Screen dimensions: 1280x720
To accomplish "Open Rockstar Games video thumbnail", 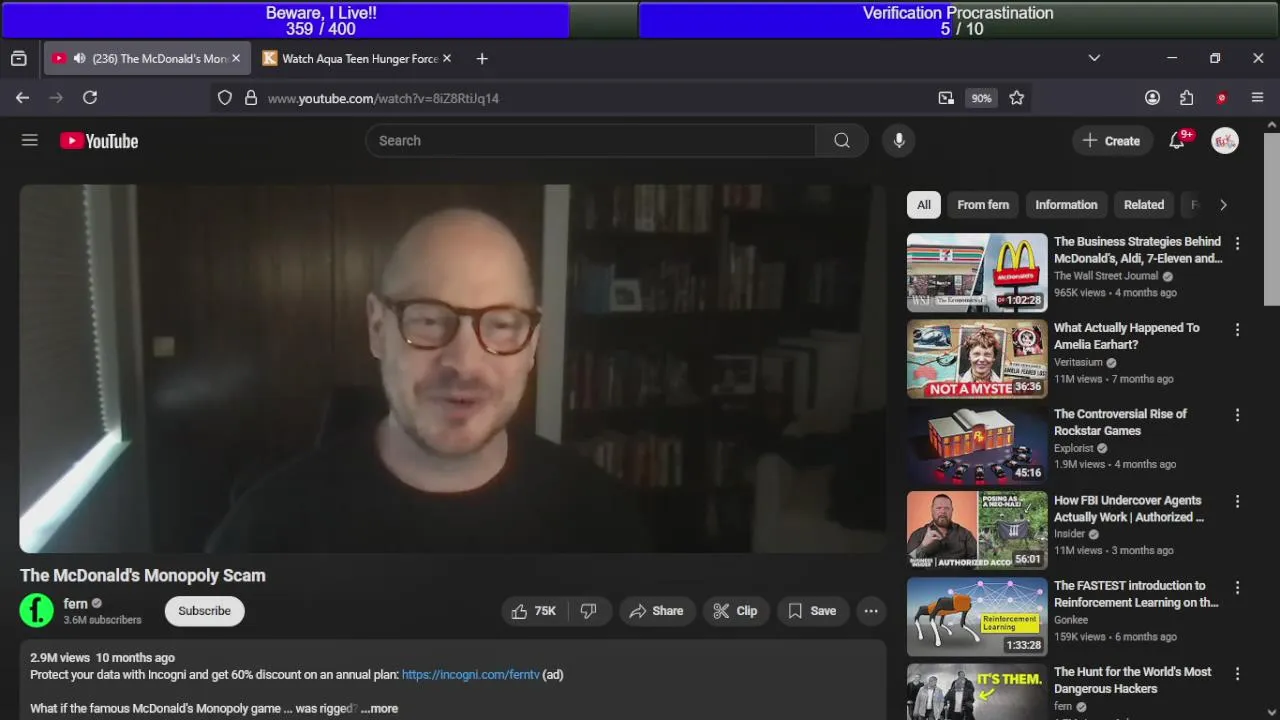I will [x=977, y=445].
